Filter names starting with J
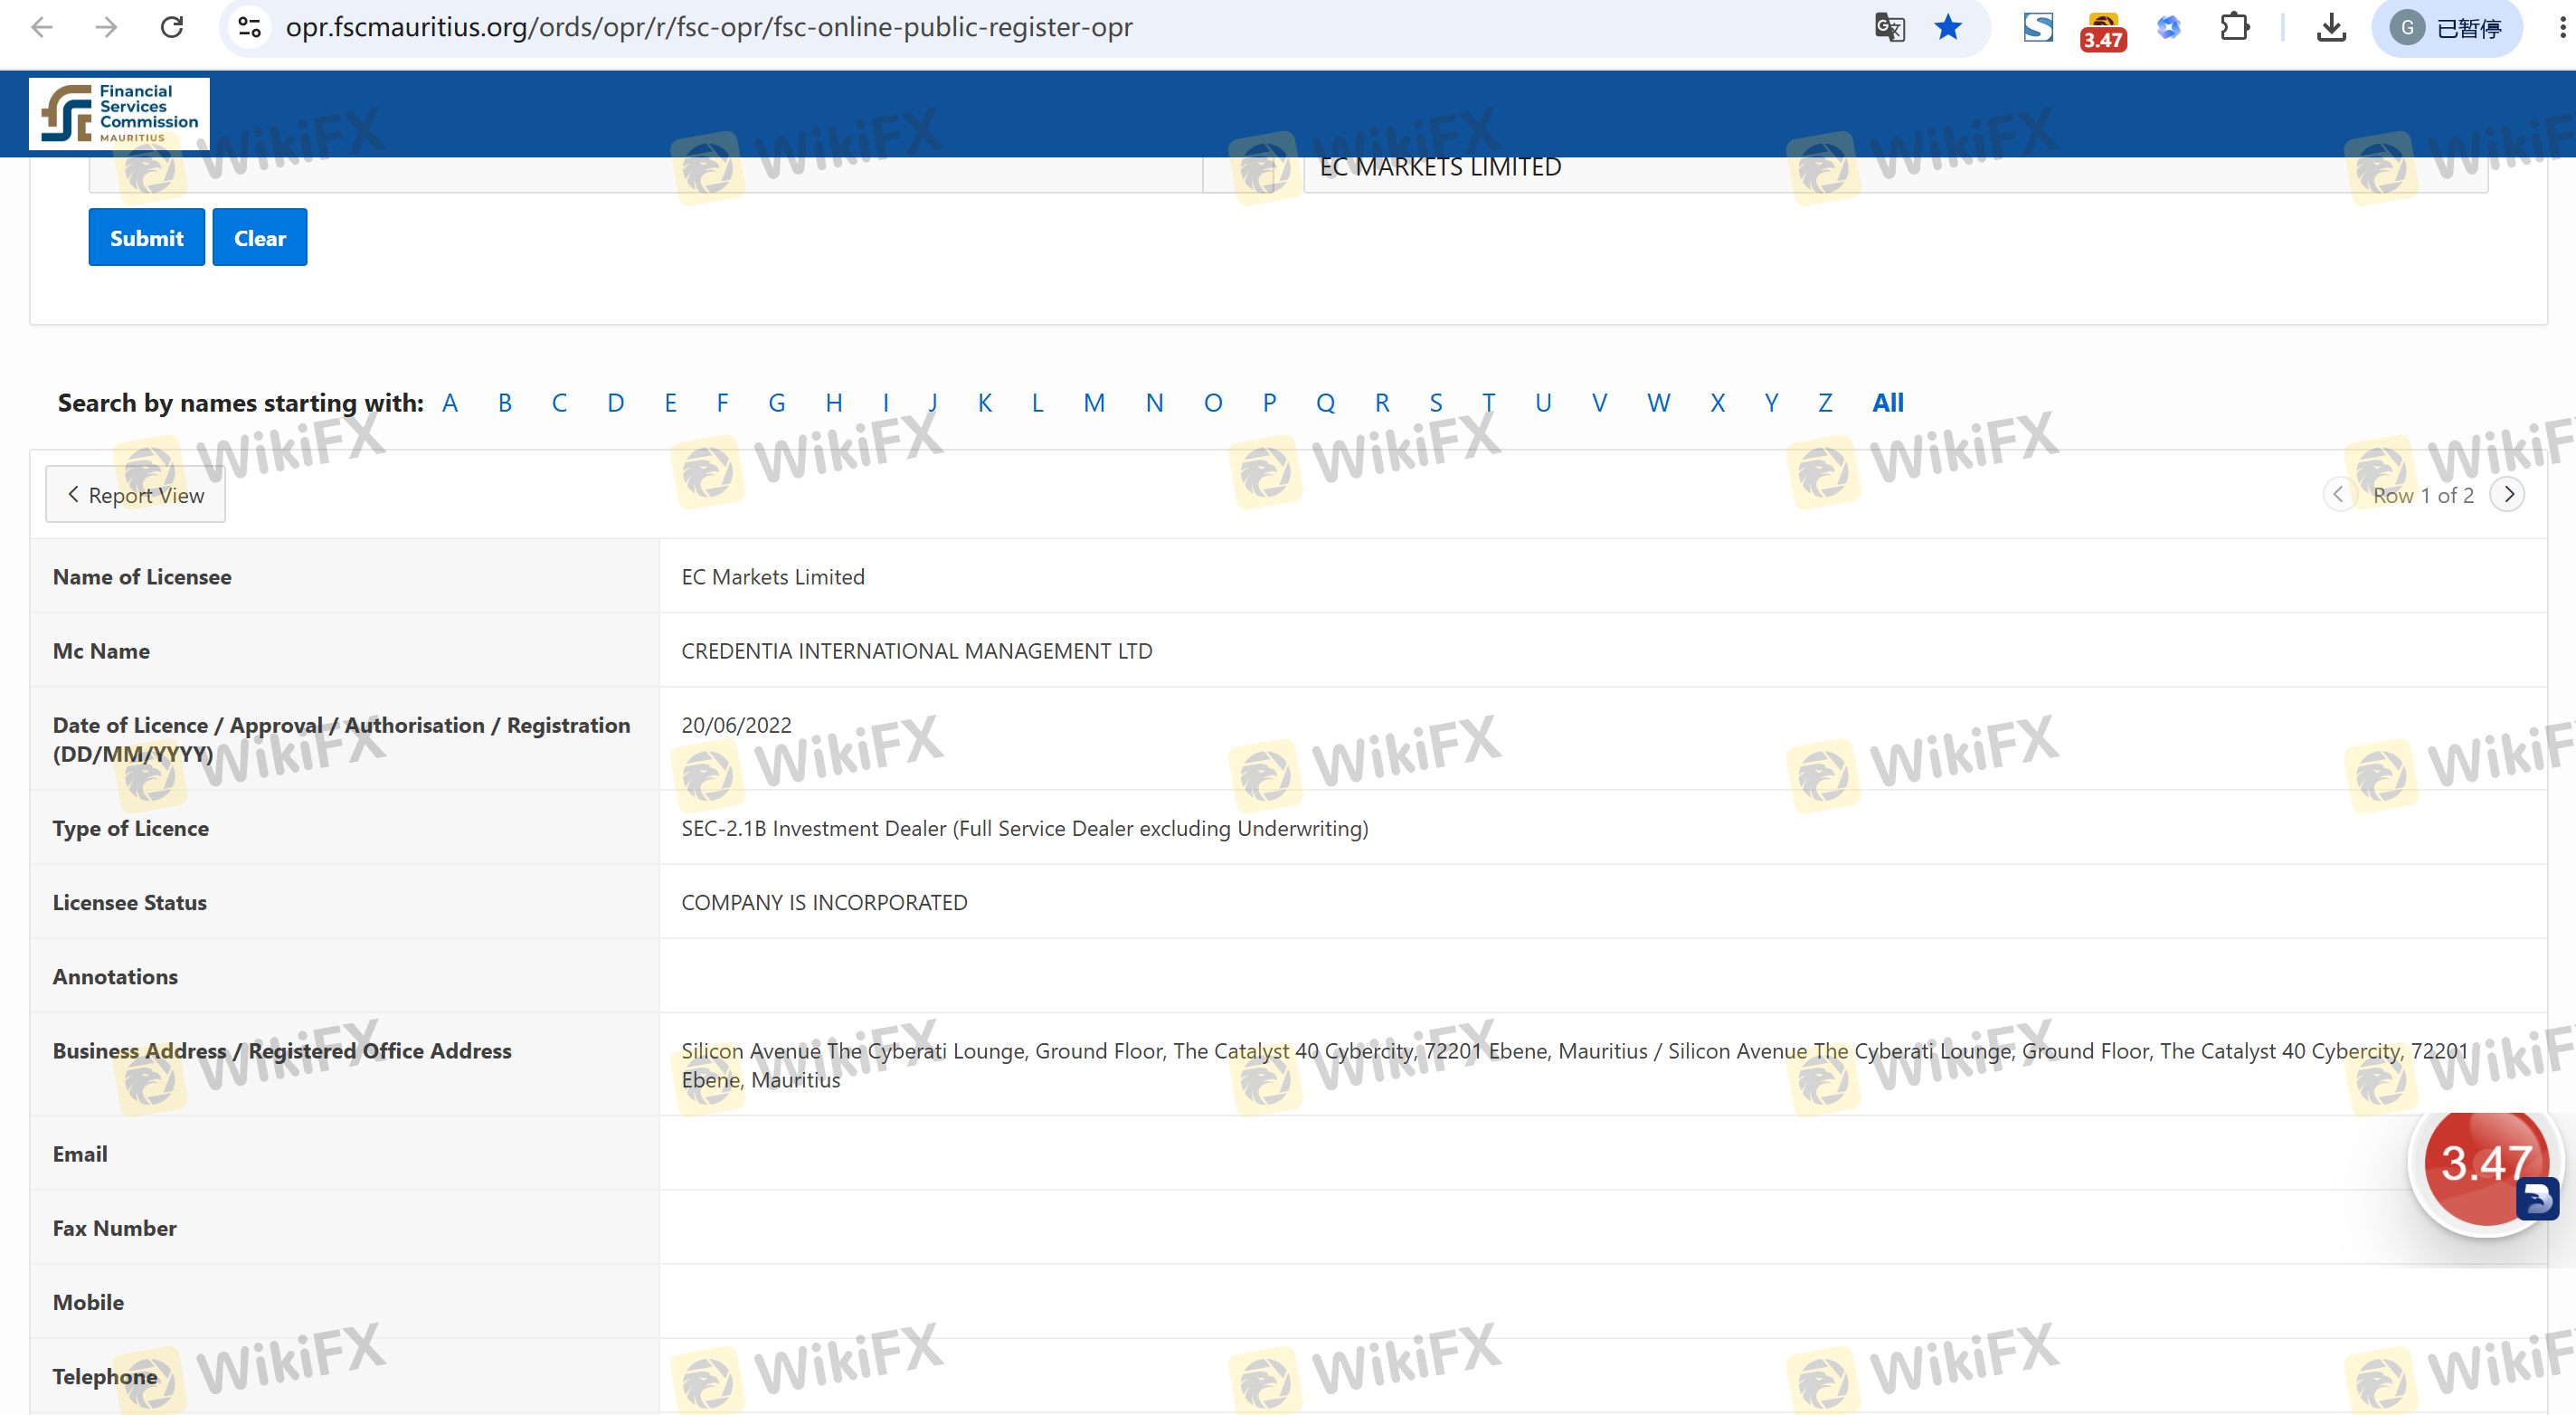The image size is (2576, 1415). [x=932, y=402]
